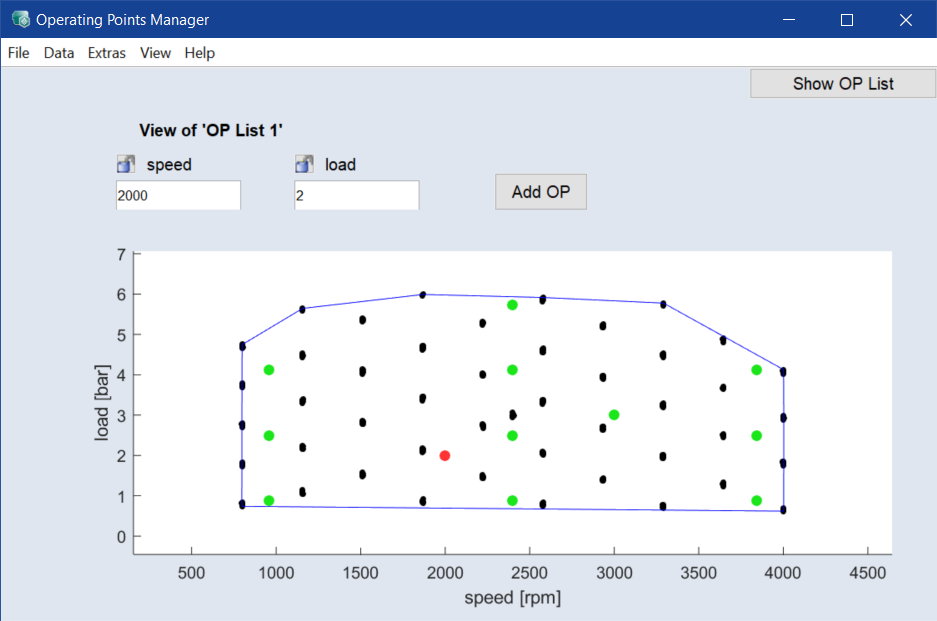Click the lock icon beside load
The height and width of the screenshot is (621, 937).
click(304, 165)
